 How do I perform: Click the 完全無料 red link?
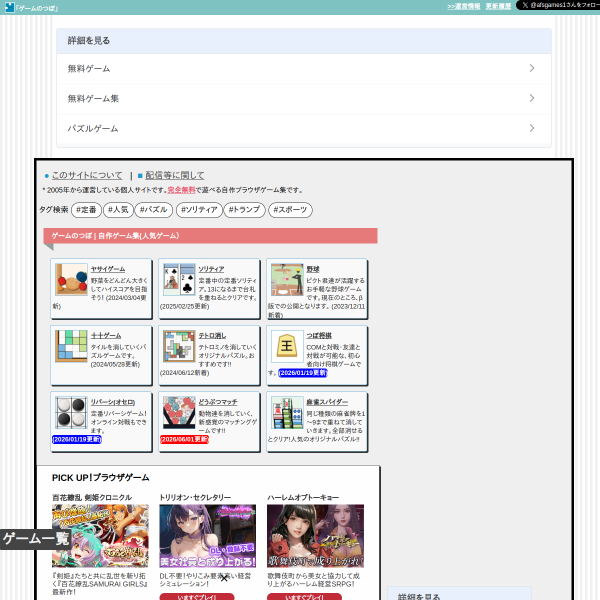tap(181, 190)
